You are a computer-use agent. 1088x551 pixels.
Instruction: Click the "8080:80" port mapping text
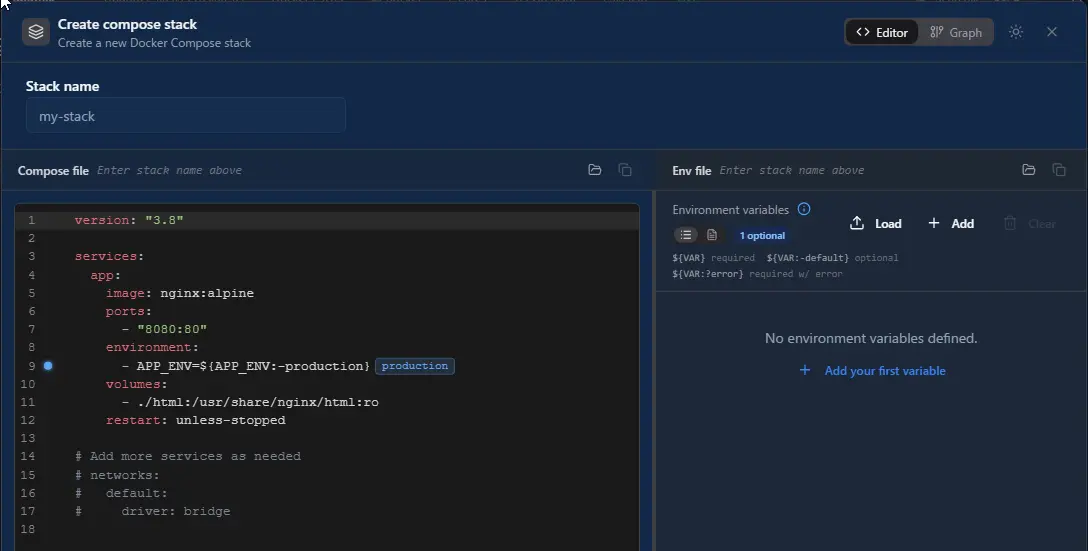(172, 329)
